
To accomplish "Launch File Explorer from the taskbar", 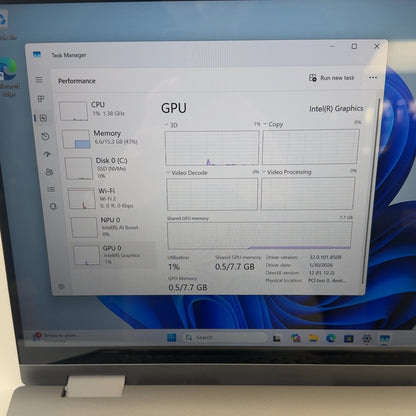I will tap(313, 338).
